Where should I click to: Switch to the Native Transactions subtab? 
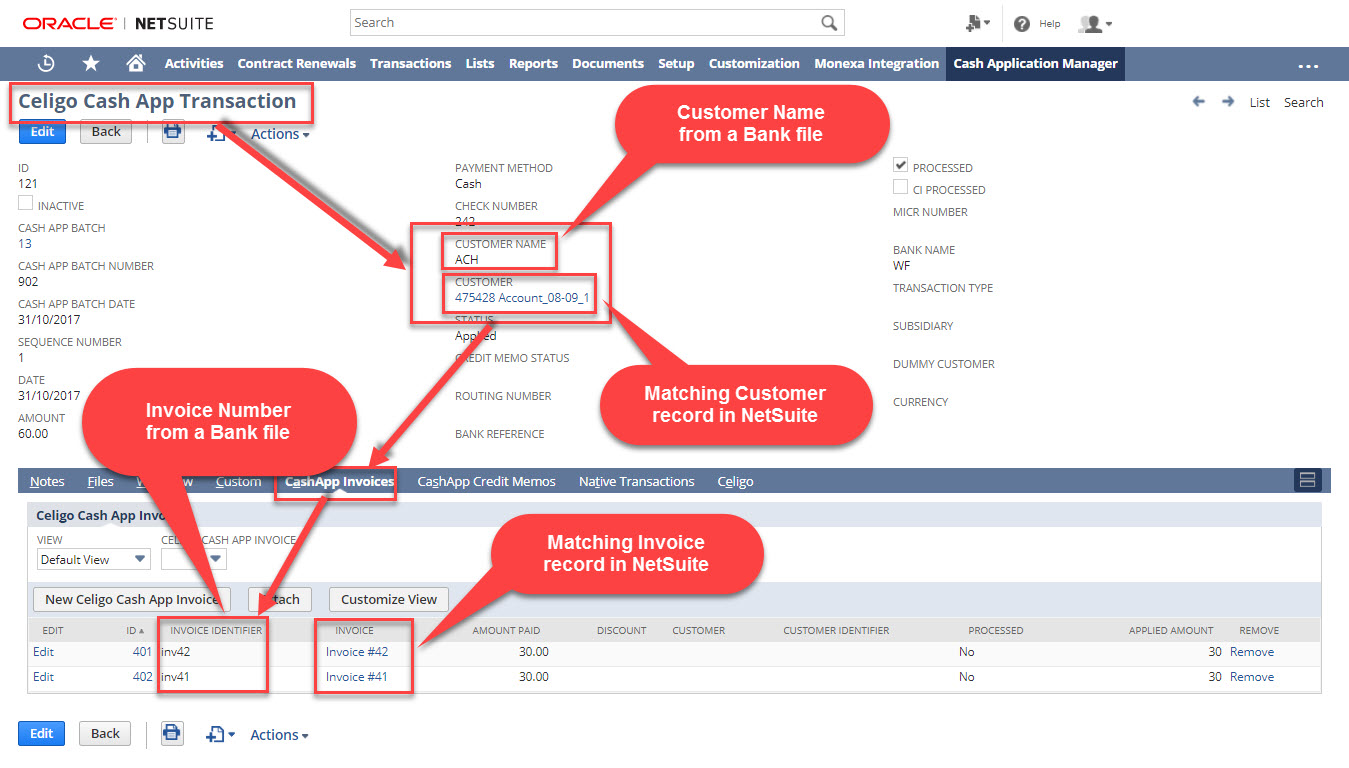pyautogui.click(x=636, y=481)
